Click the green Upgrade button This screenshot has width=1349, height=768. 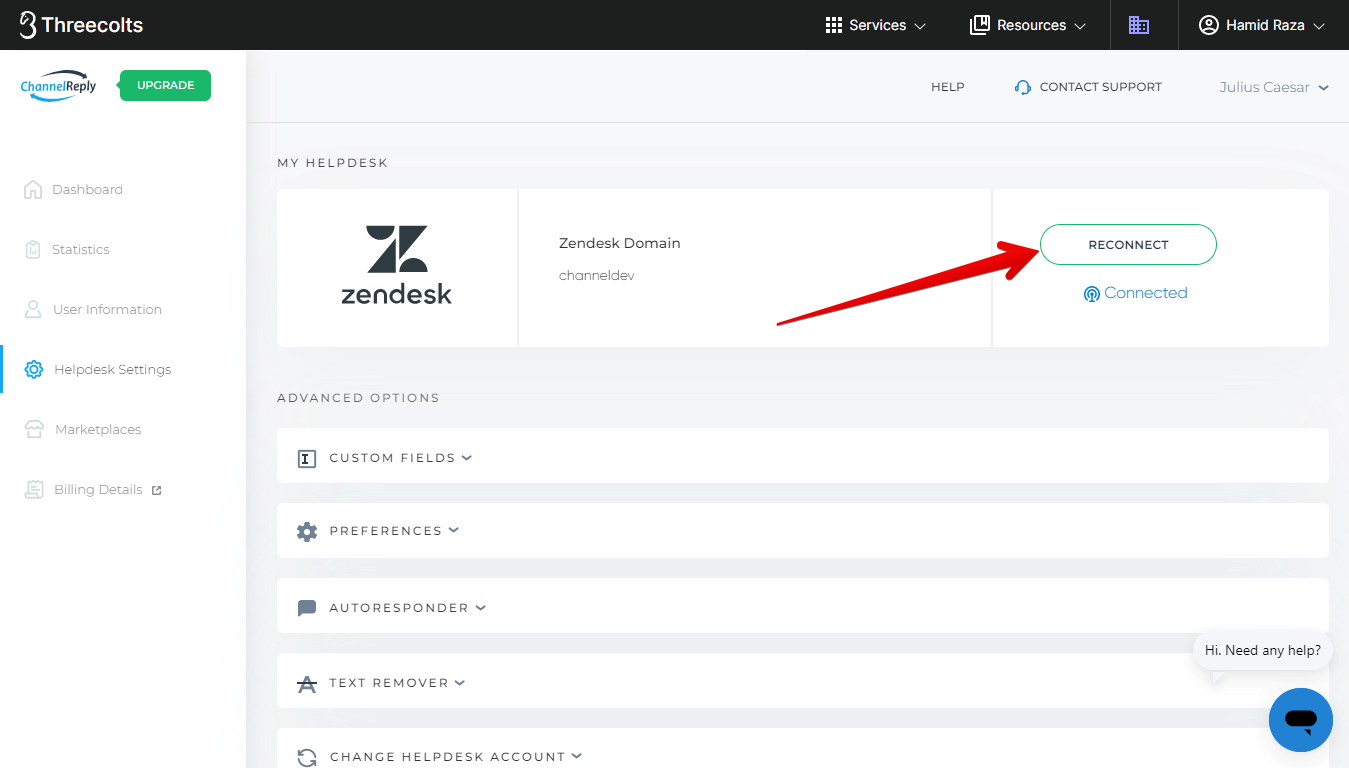pos(165,85)
